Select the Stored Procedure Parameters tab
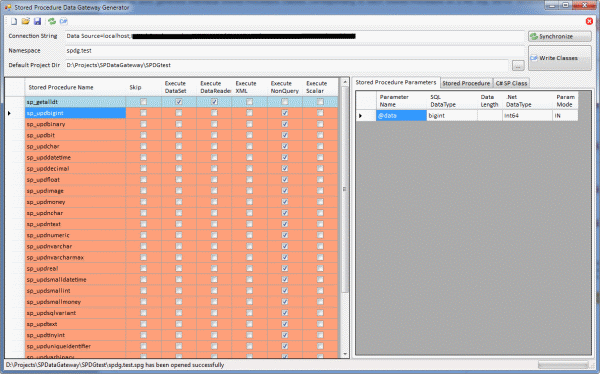This screenshot has width=600, height=374. 396,82
